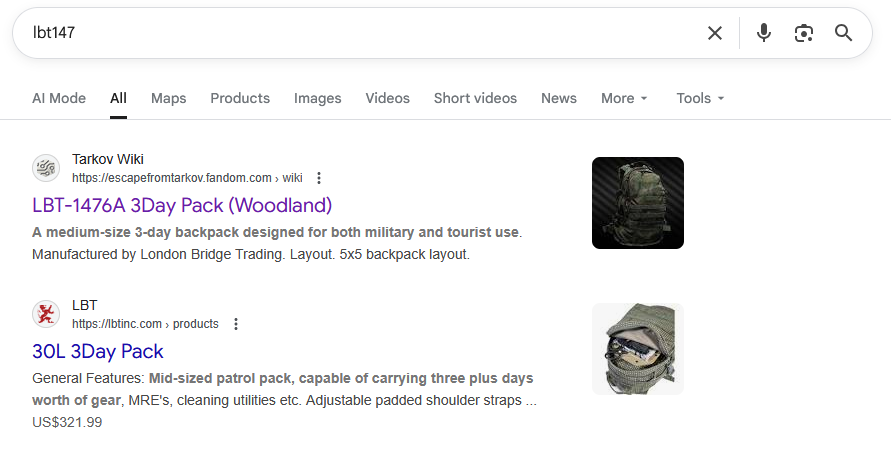The width and height of the screenshot is (891, 456).
Task: Expand the More dropdown
Action: [x=624, y=98]
